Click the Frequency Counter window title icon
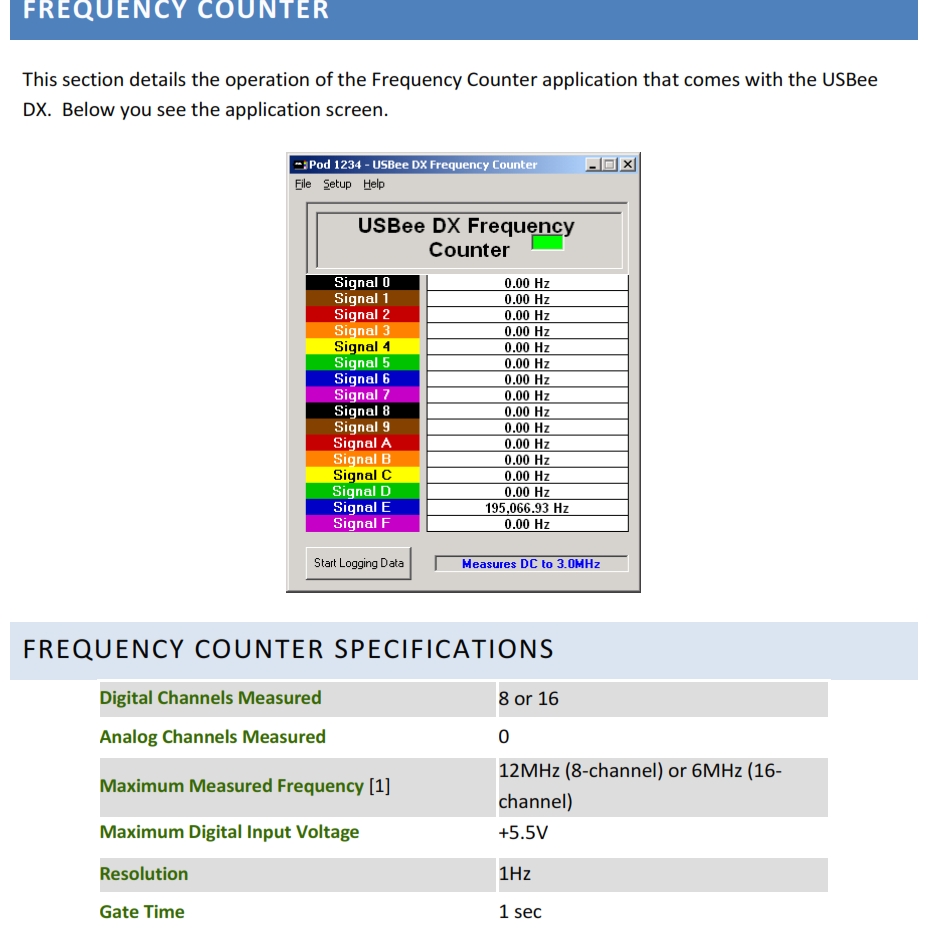 (x=300, y=165)
